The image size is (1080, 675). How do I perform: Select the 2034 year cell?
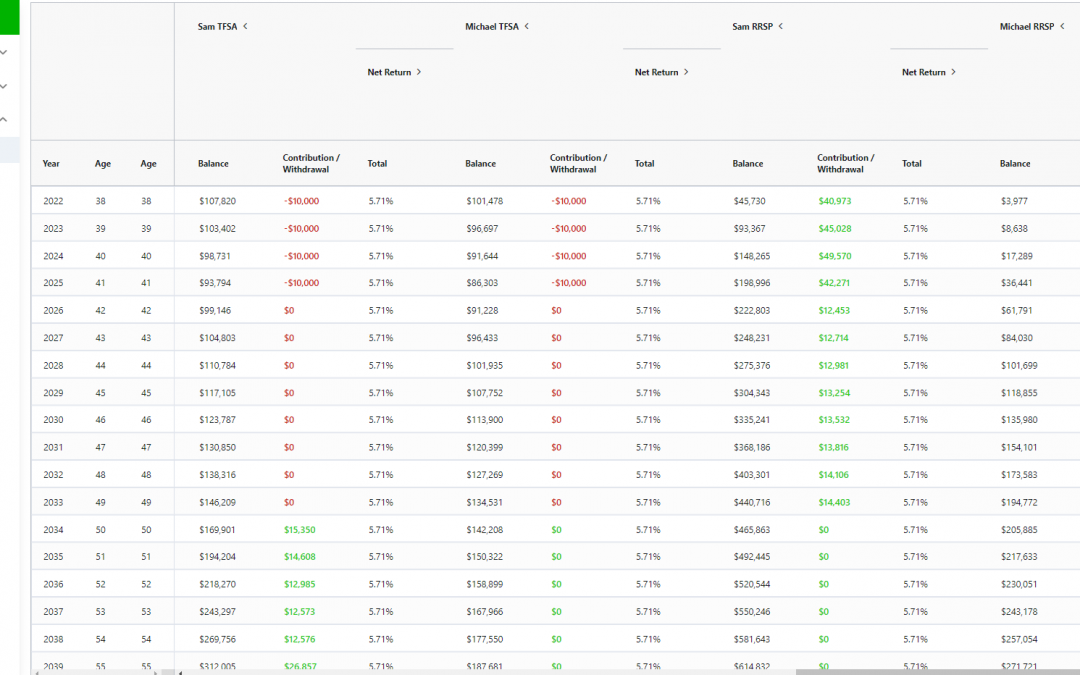point(53,530)
